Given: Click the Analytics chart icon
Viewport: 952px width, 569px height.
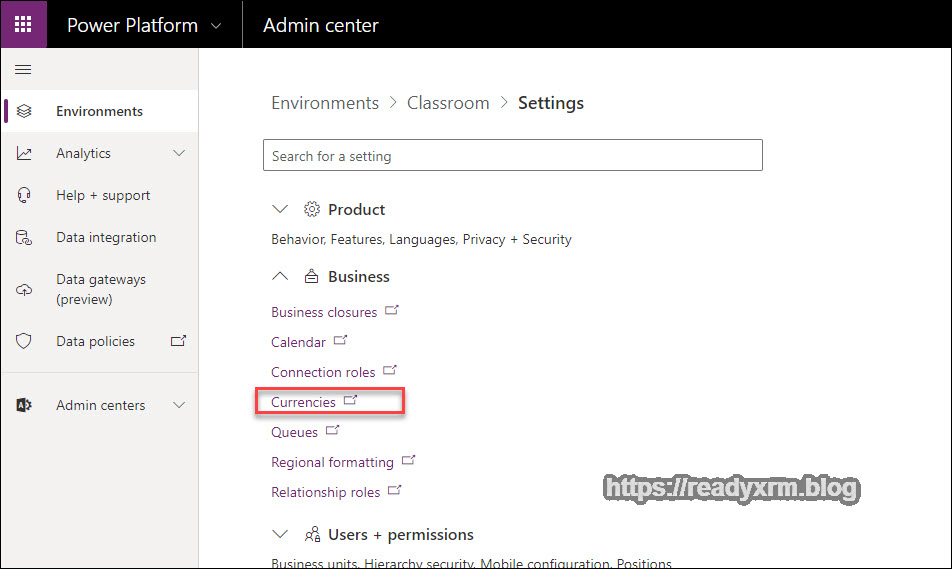Looking at the screenshot, I should pyautogui.click(x=24, y=153).
